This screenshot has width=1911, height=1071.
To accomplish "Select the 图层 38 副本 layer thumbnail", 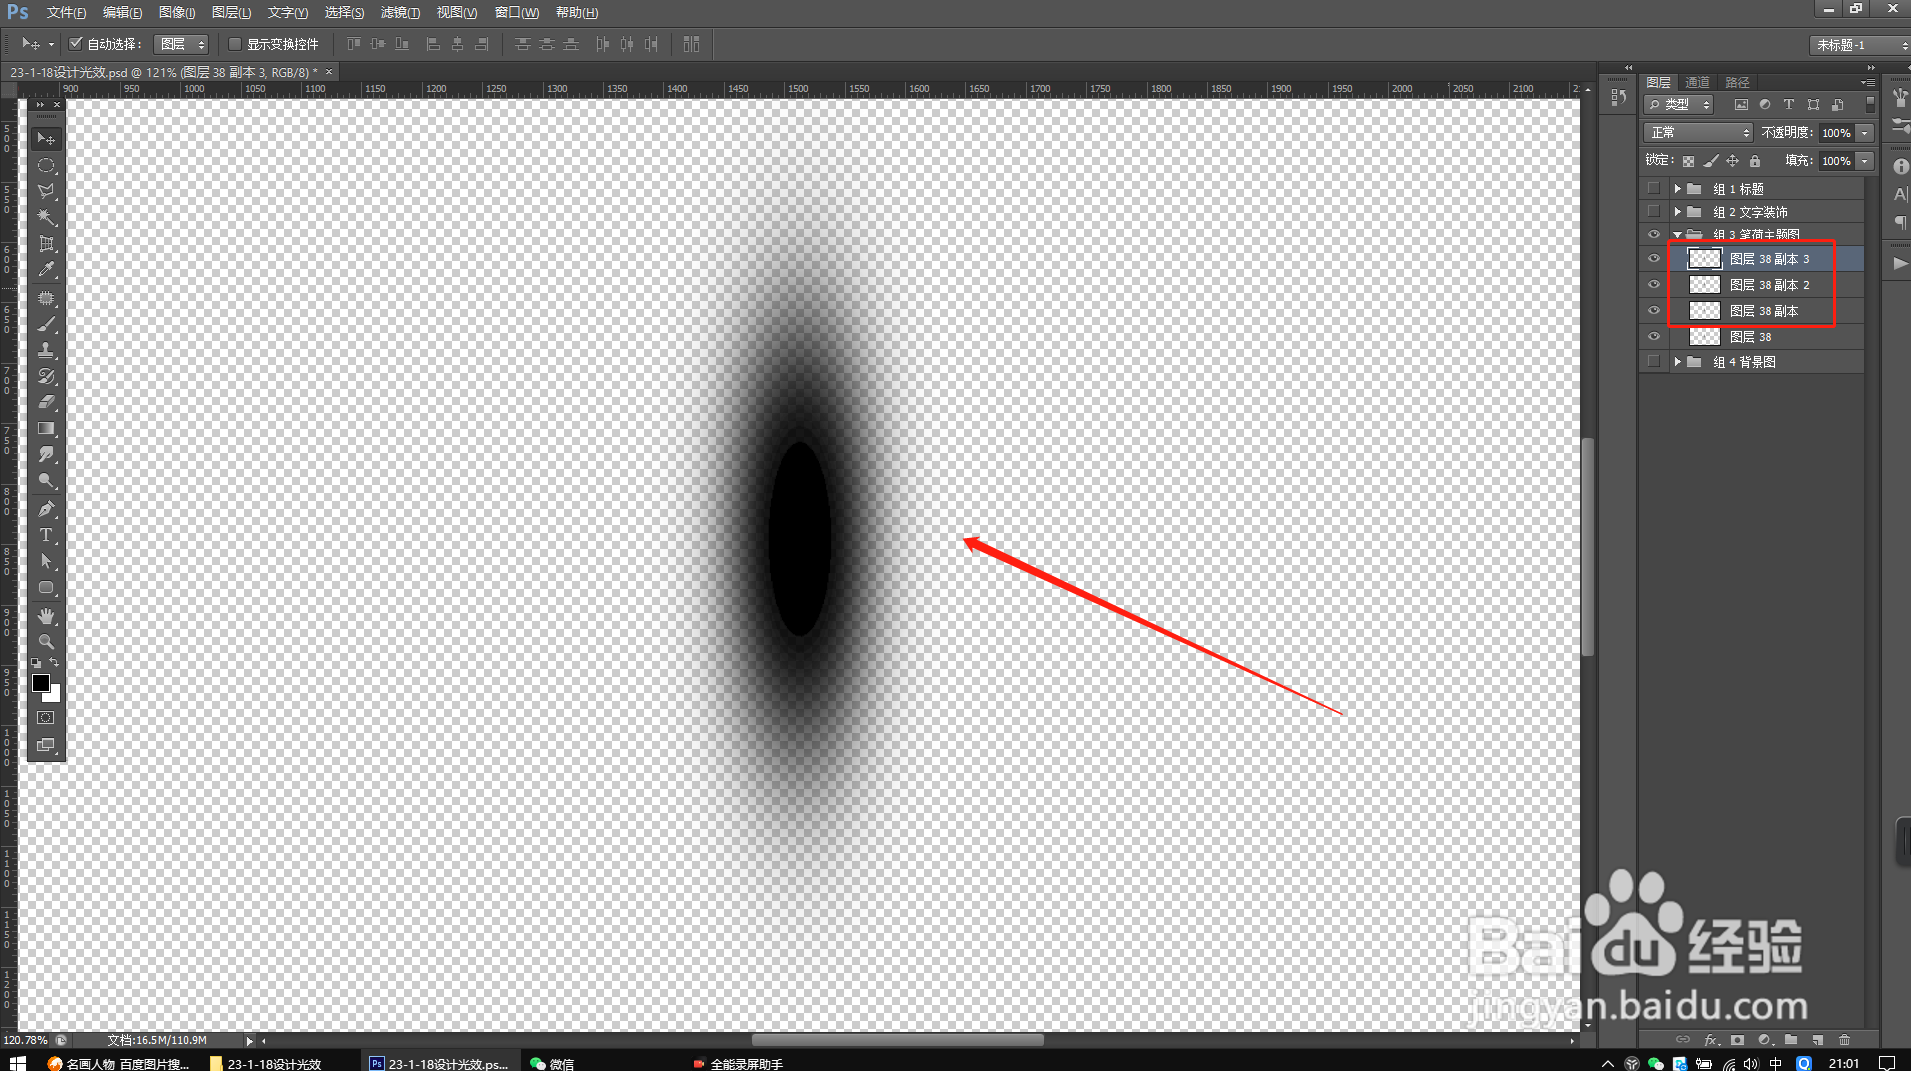I will (1704, 311).
